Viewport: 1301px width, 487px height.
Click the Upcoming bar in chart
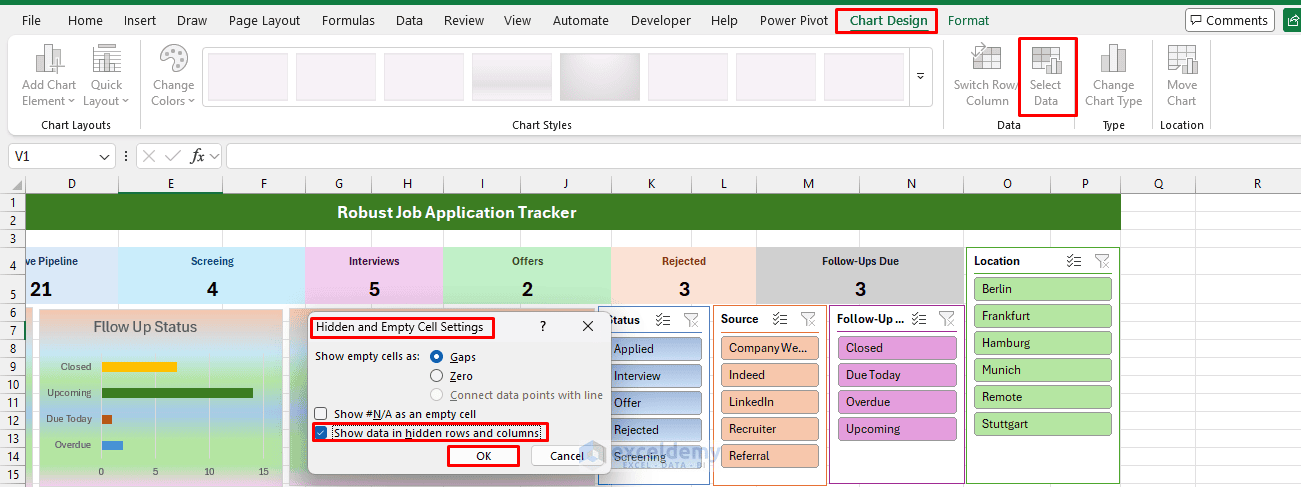point(177,393)
